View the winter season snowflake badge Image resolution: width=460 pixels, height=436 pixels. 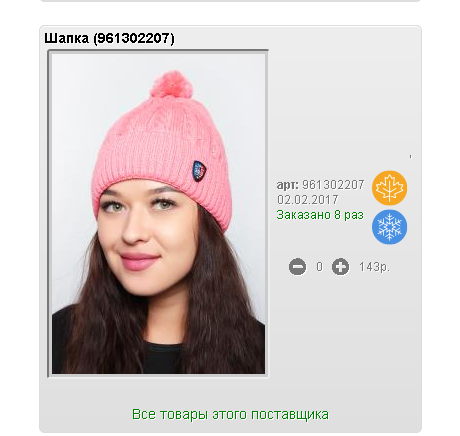389,227
